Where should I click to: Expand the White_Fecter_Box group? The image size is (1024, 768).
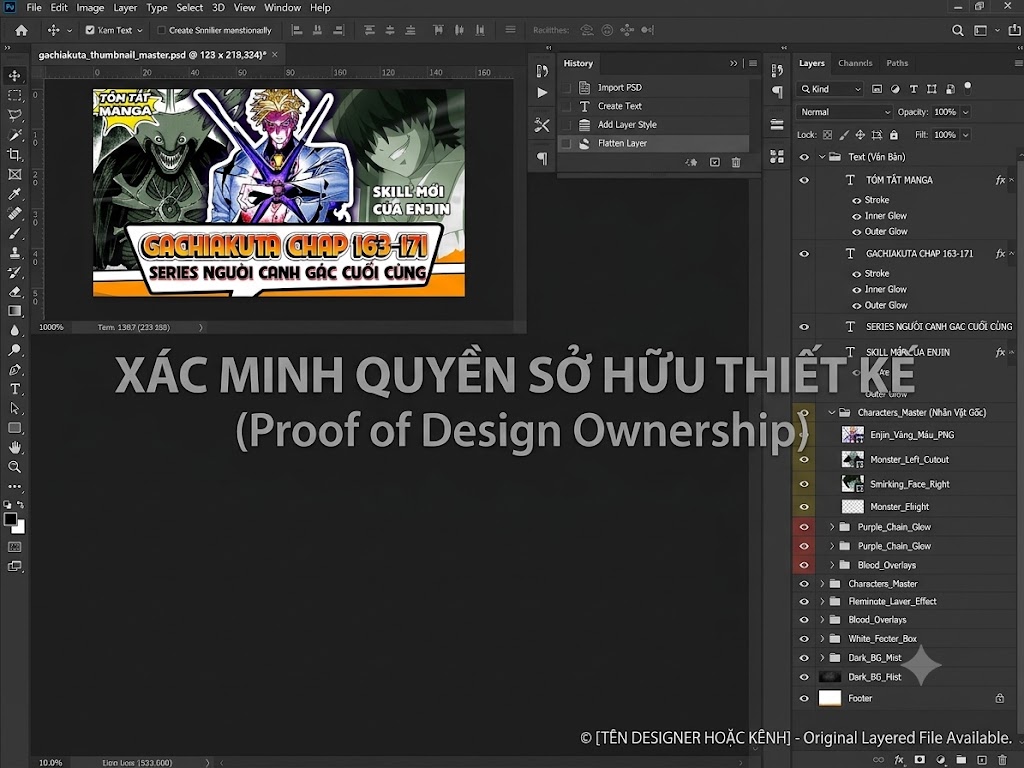(x=822, y=639)
